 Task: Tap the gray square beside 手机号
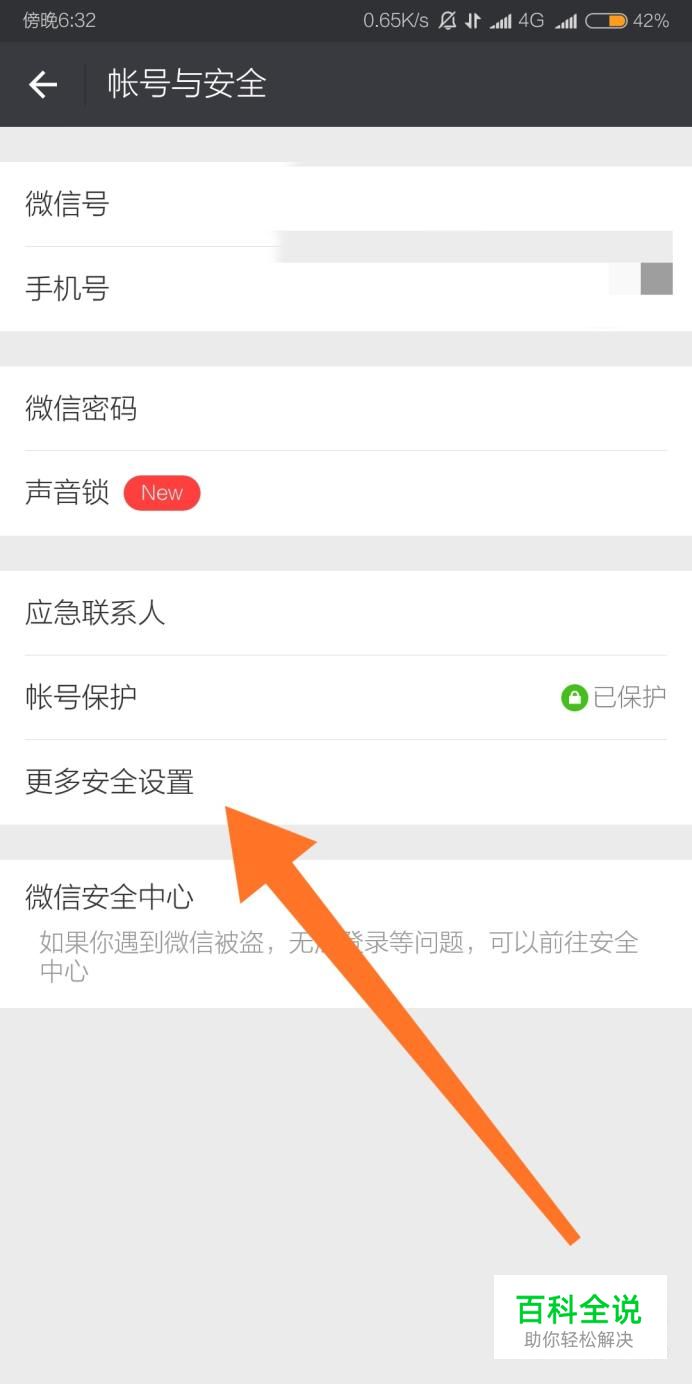click(x=656, y=279)
